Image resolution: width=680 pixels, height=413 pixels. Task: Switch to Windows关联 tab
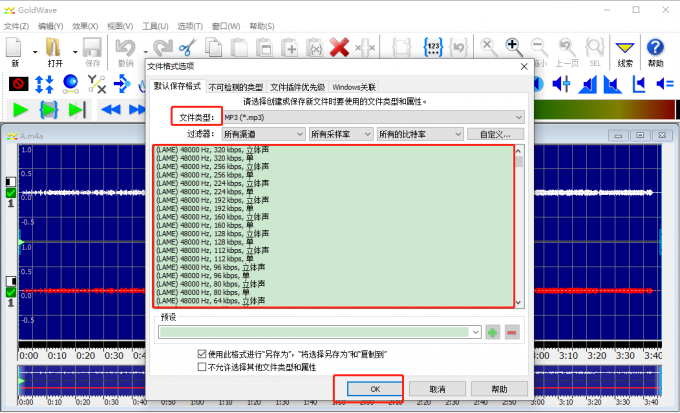click(354, 87)
